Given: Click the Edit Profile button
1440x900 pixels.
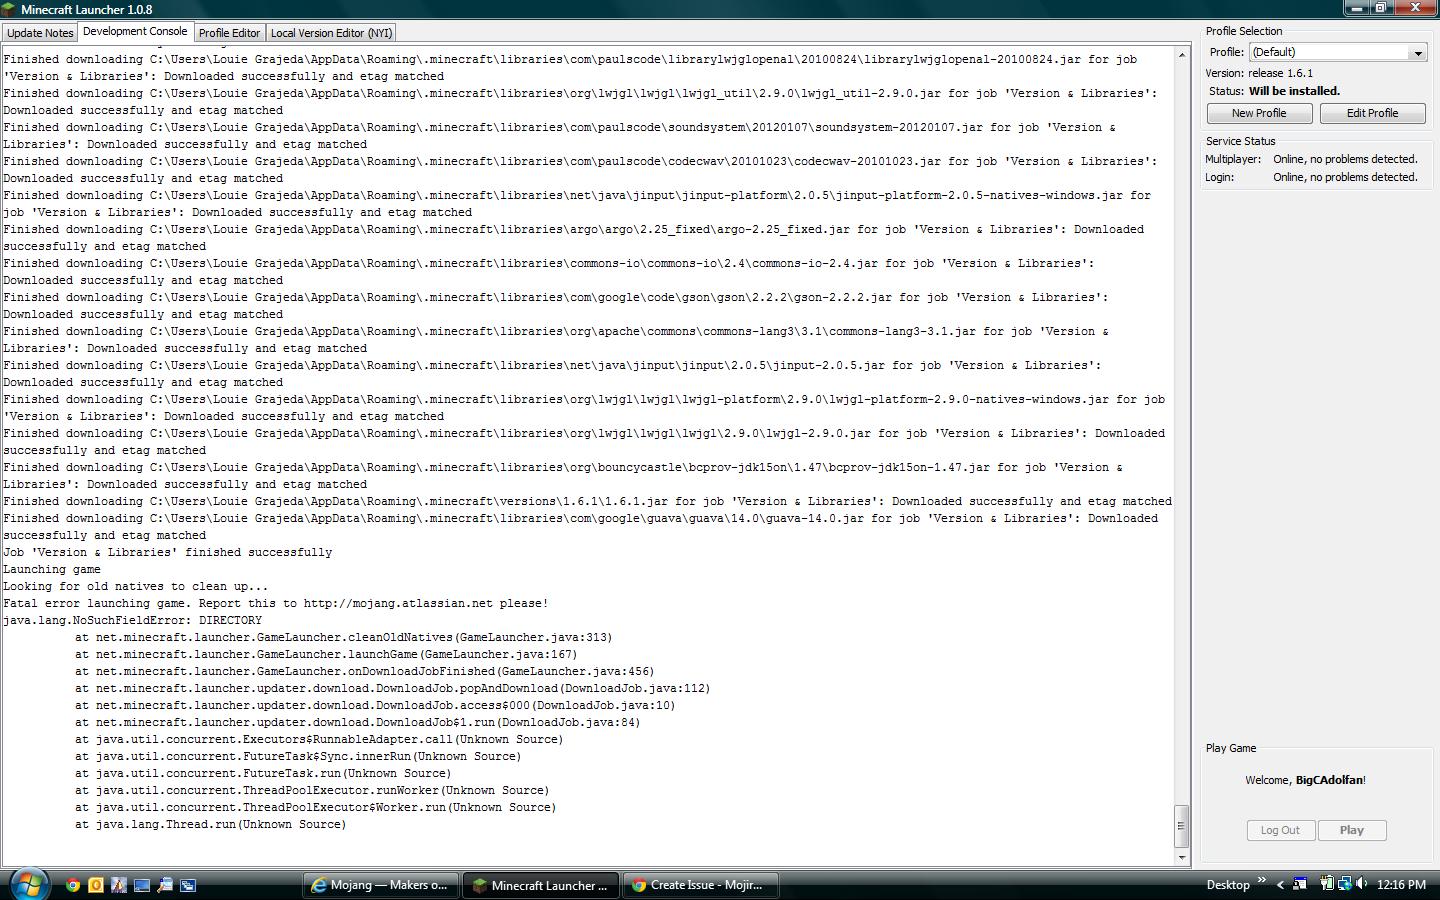Looking at the screenshot, I should click(1372, 113).
